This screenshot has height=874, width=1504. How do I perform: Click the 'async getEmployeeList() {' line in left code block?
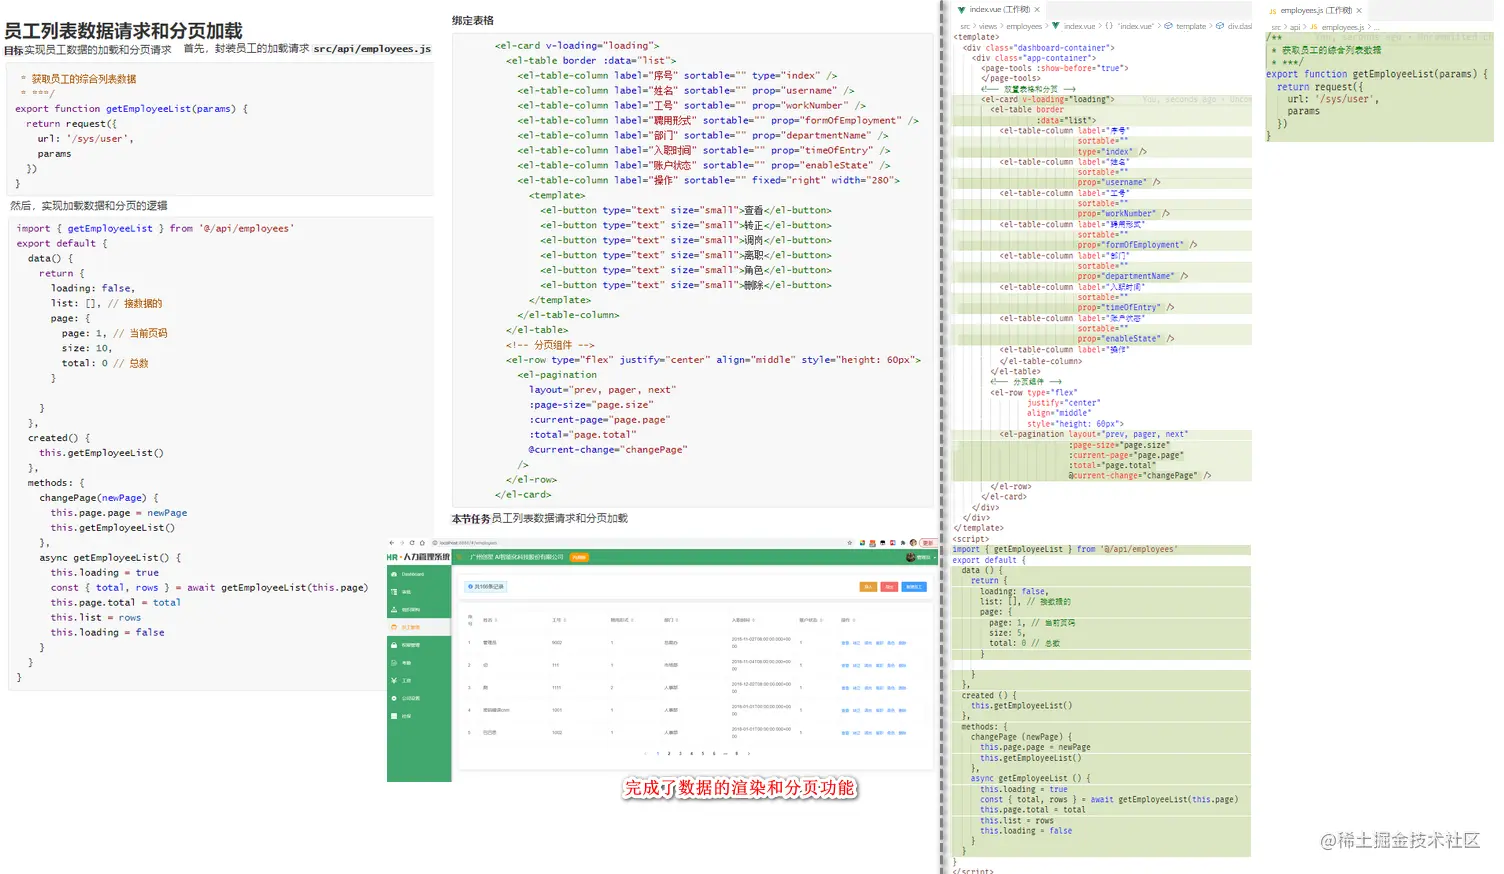pyautogui.click(x=110, y=558)
